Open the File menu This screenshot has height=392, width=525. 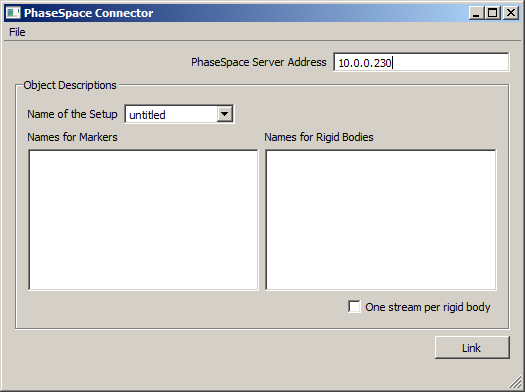pos(17,32)
